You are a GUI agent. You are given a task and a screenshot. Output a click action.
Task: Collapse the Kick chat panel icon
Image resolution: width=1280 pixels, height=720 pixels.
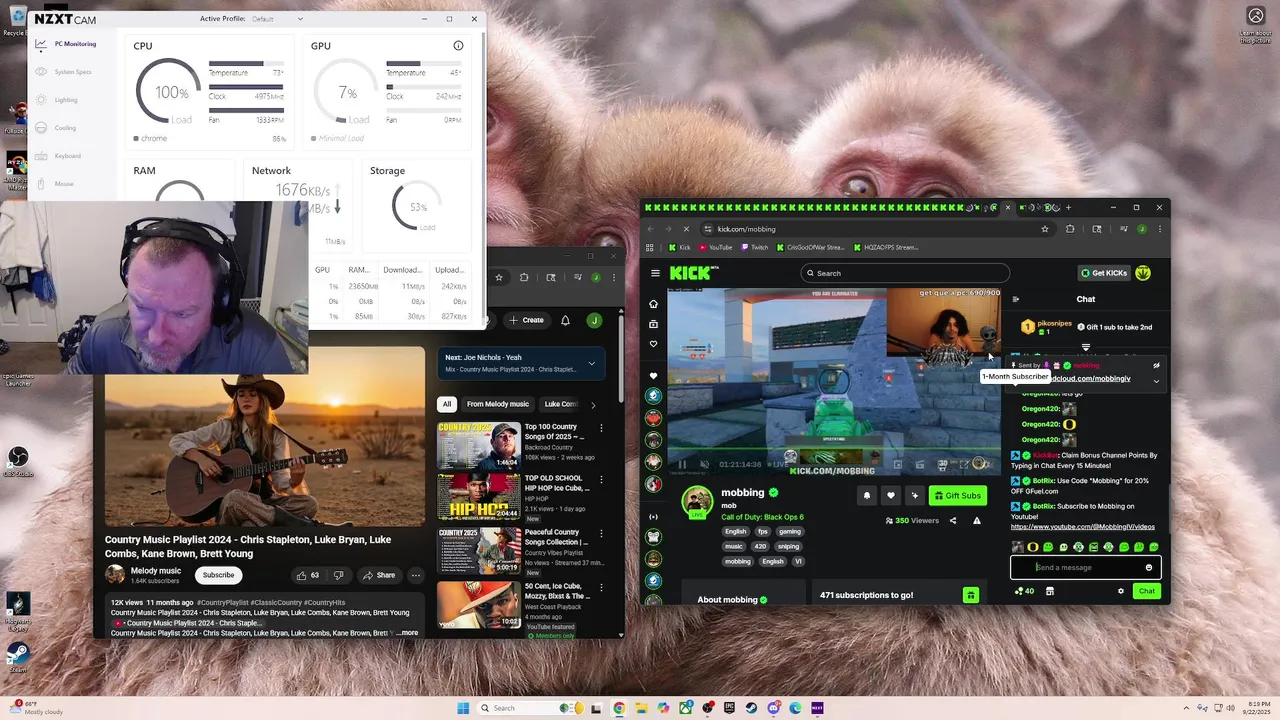point(1016,299)
